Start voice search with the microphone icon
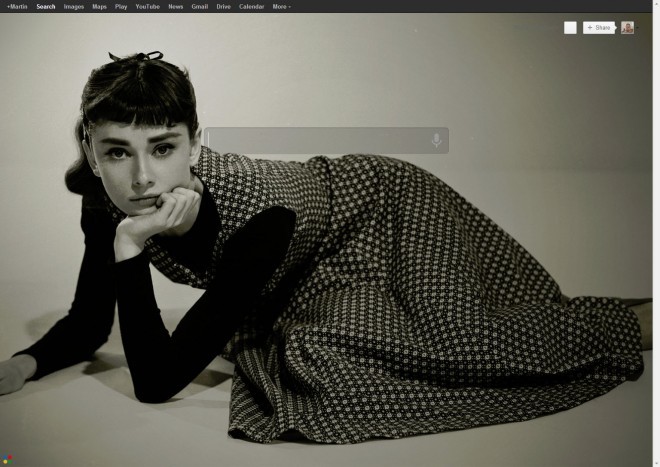Image resolution: width=660 pixels, height=467 pixels. click(x=436, y=140)
